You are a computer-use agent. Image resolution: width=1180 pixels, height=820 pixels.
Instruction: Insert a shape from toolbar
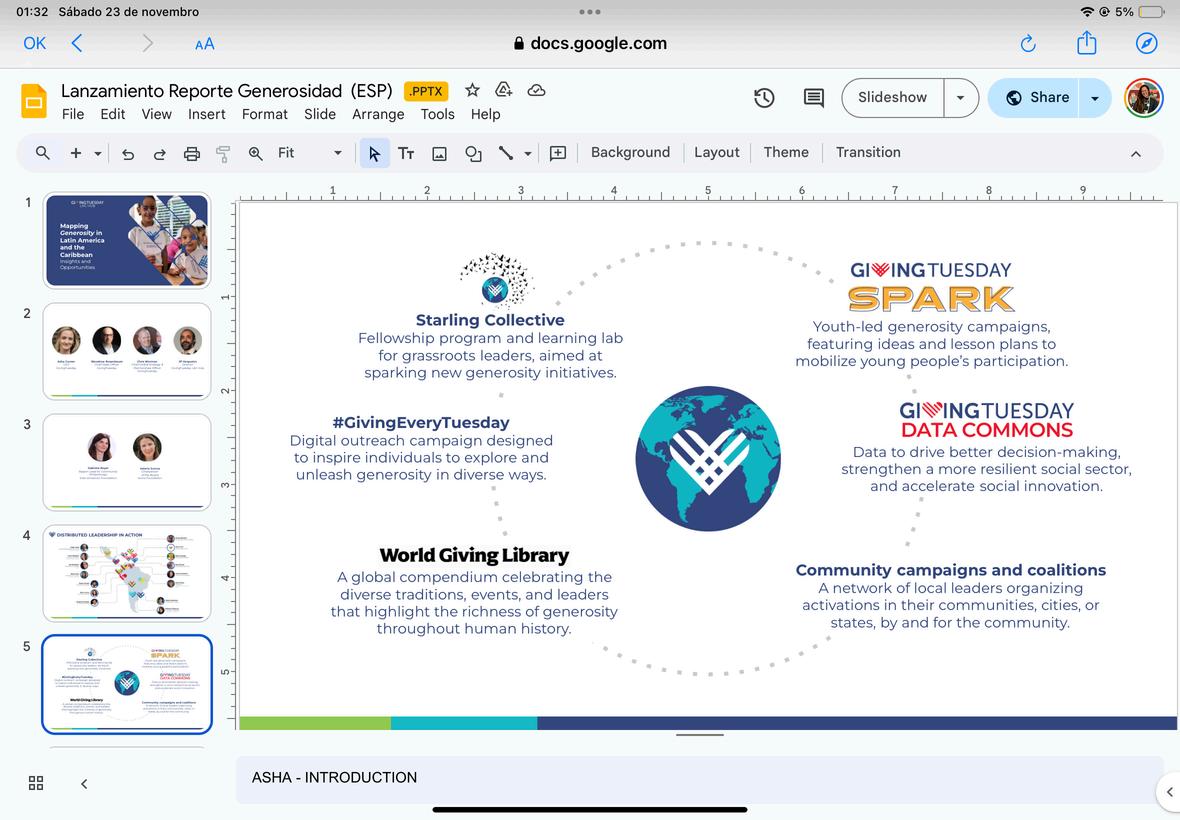coord(473,153)
